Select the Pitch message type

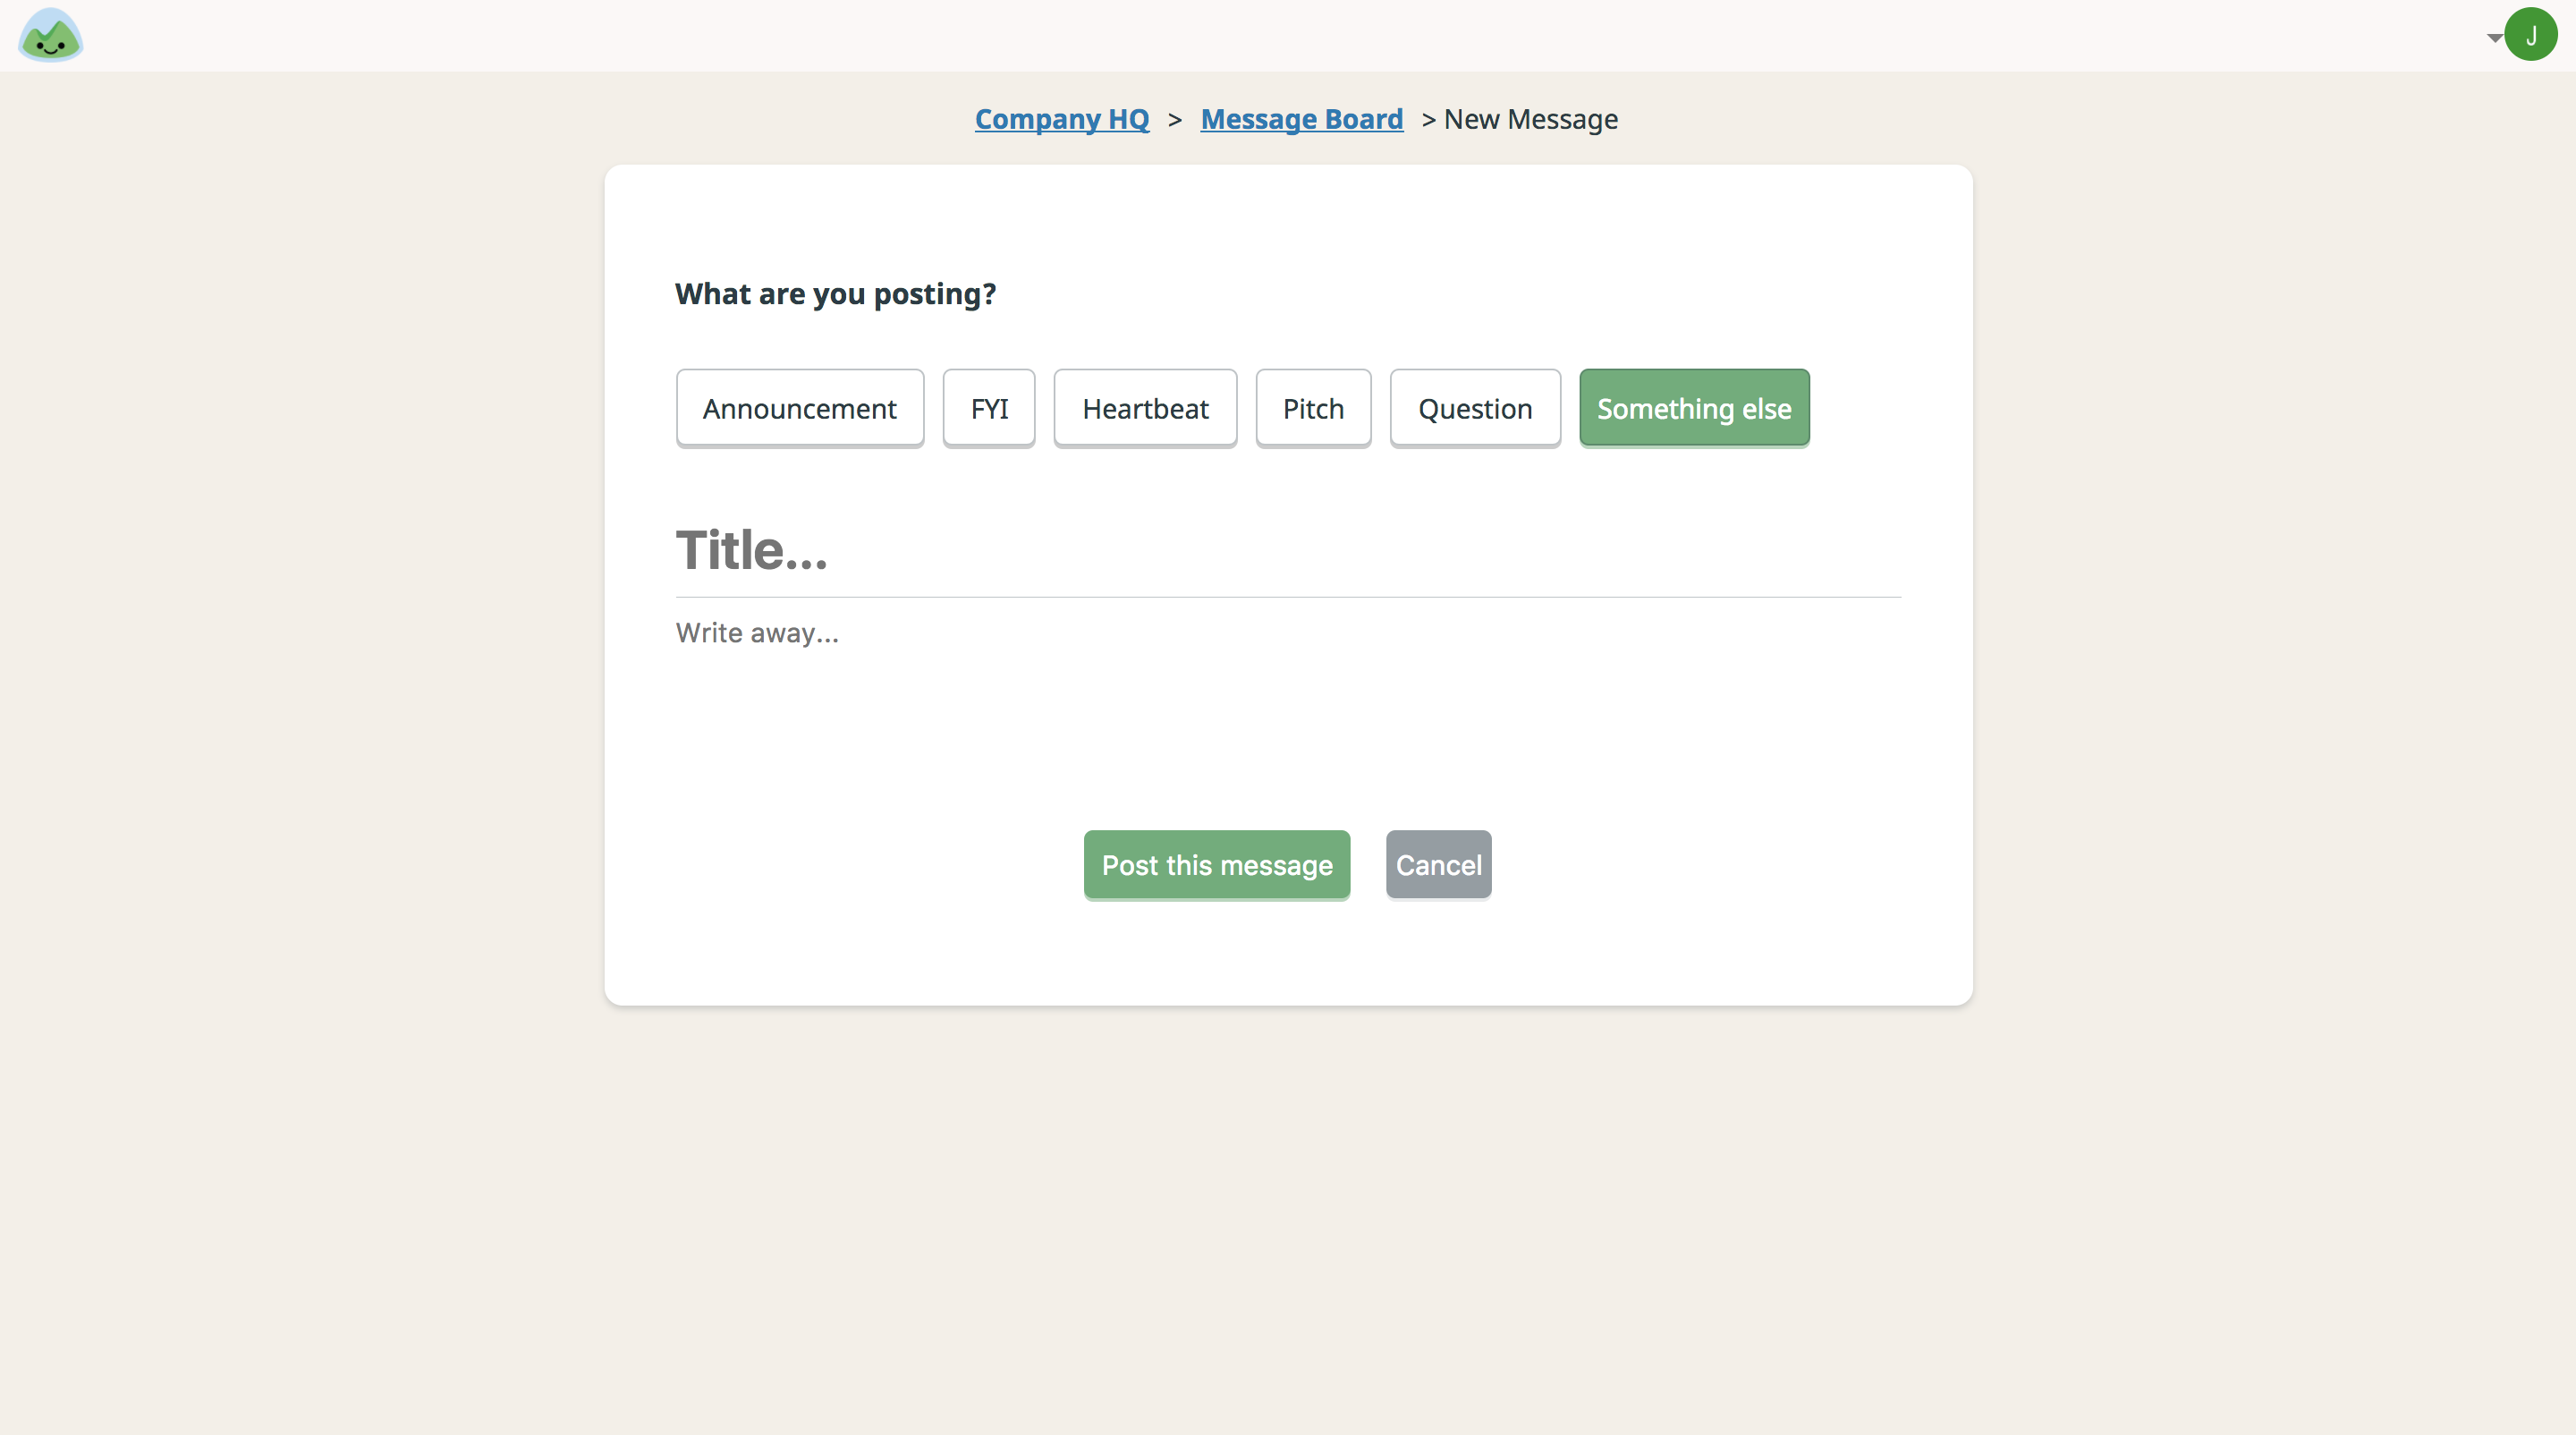pyautogui.click(x=1315, y=408)
